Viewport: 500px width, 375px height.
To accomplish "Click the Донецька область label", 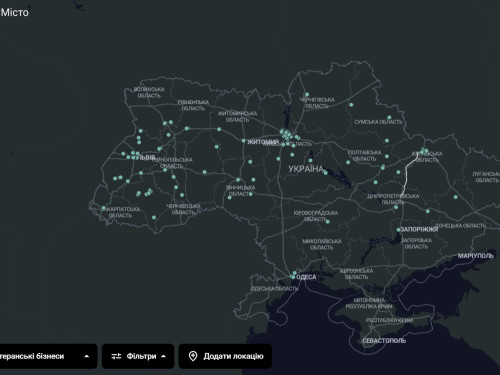I will [460, 226].
